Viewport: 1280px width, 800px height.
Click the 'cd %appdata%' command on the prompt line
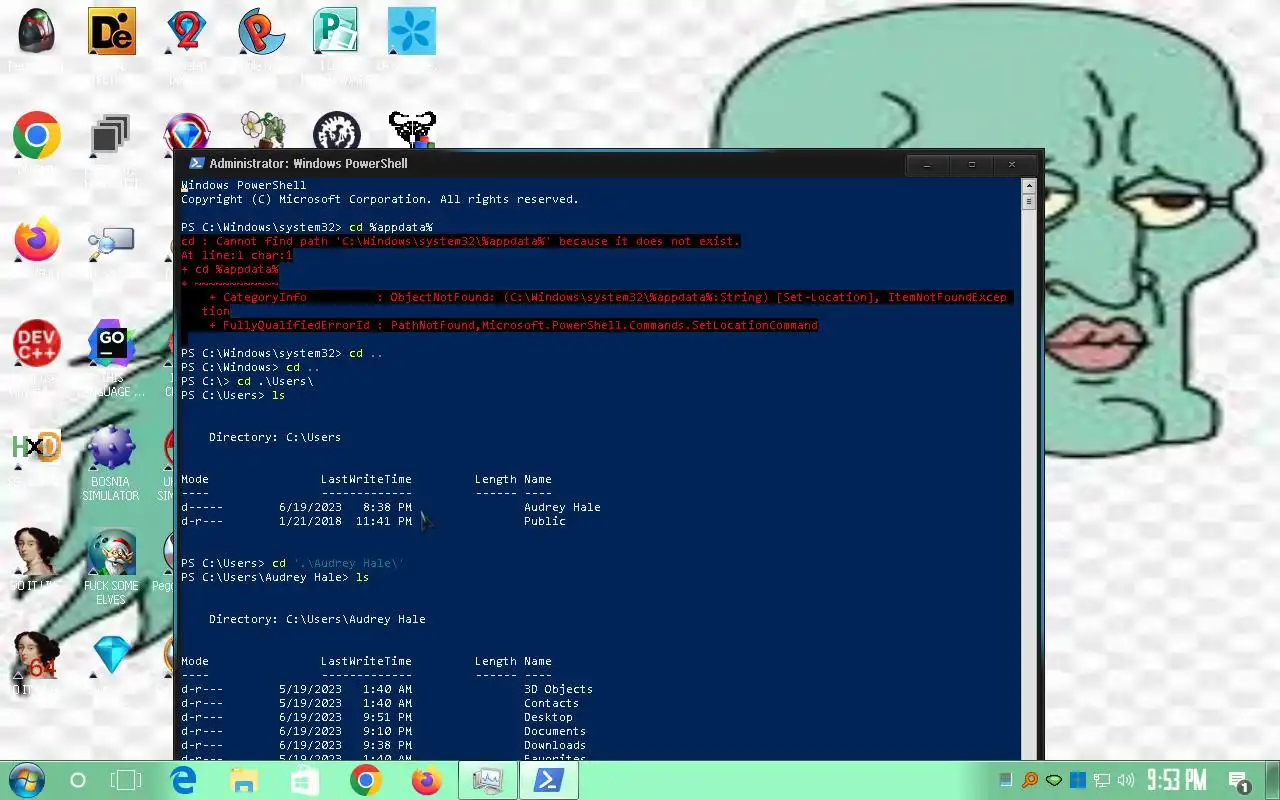(391, 227)
